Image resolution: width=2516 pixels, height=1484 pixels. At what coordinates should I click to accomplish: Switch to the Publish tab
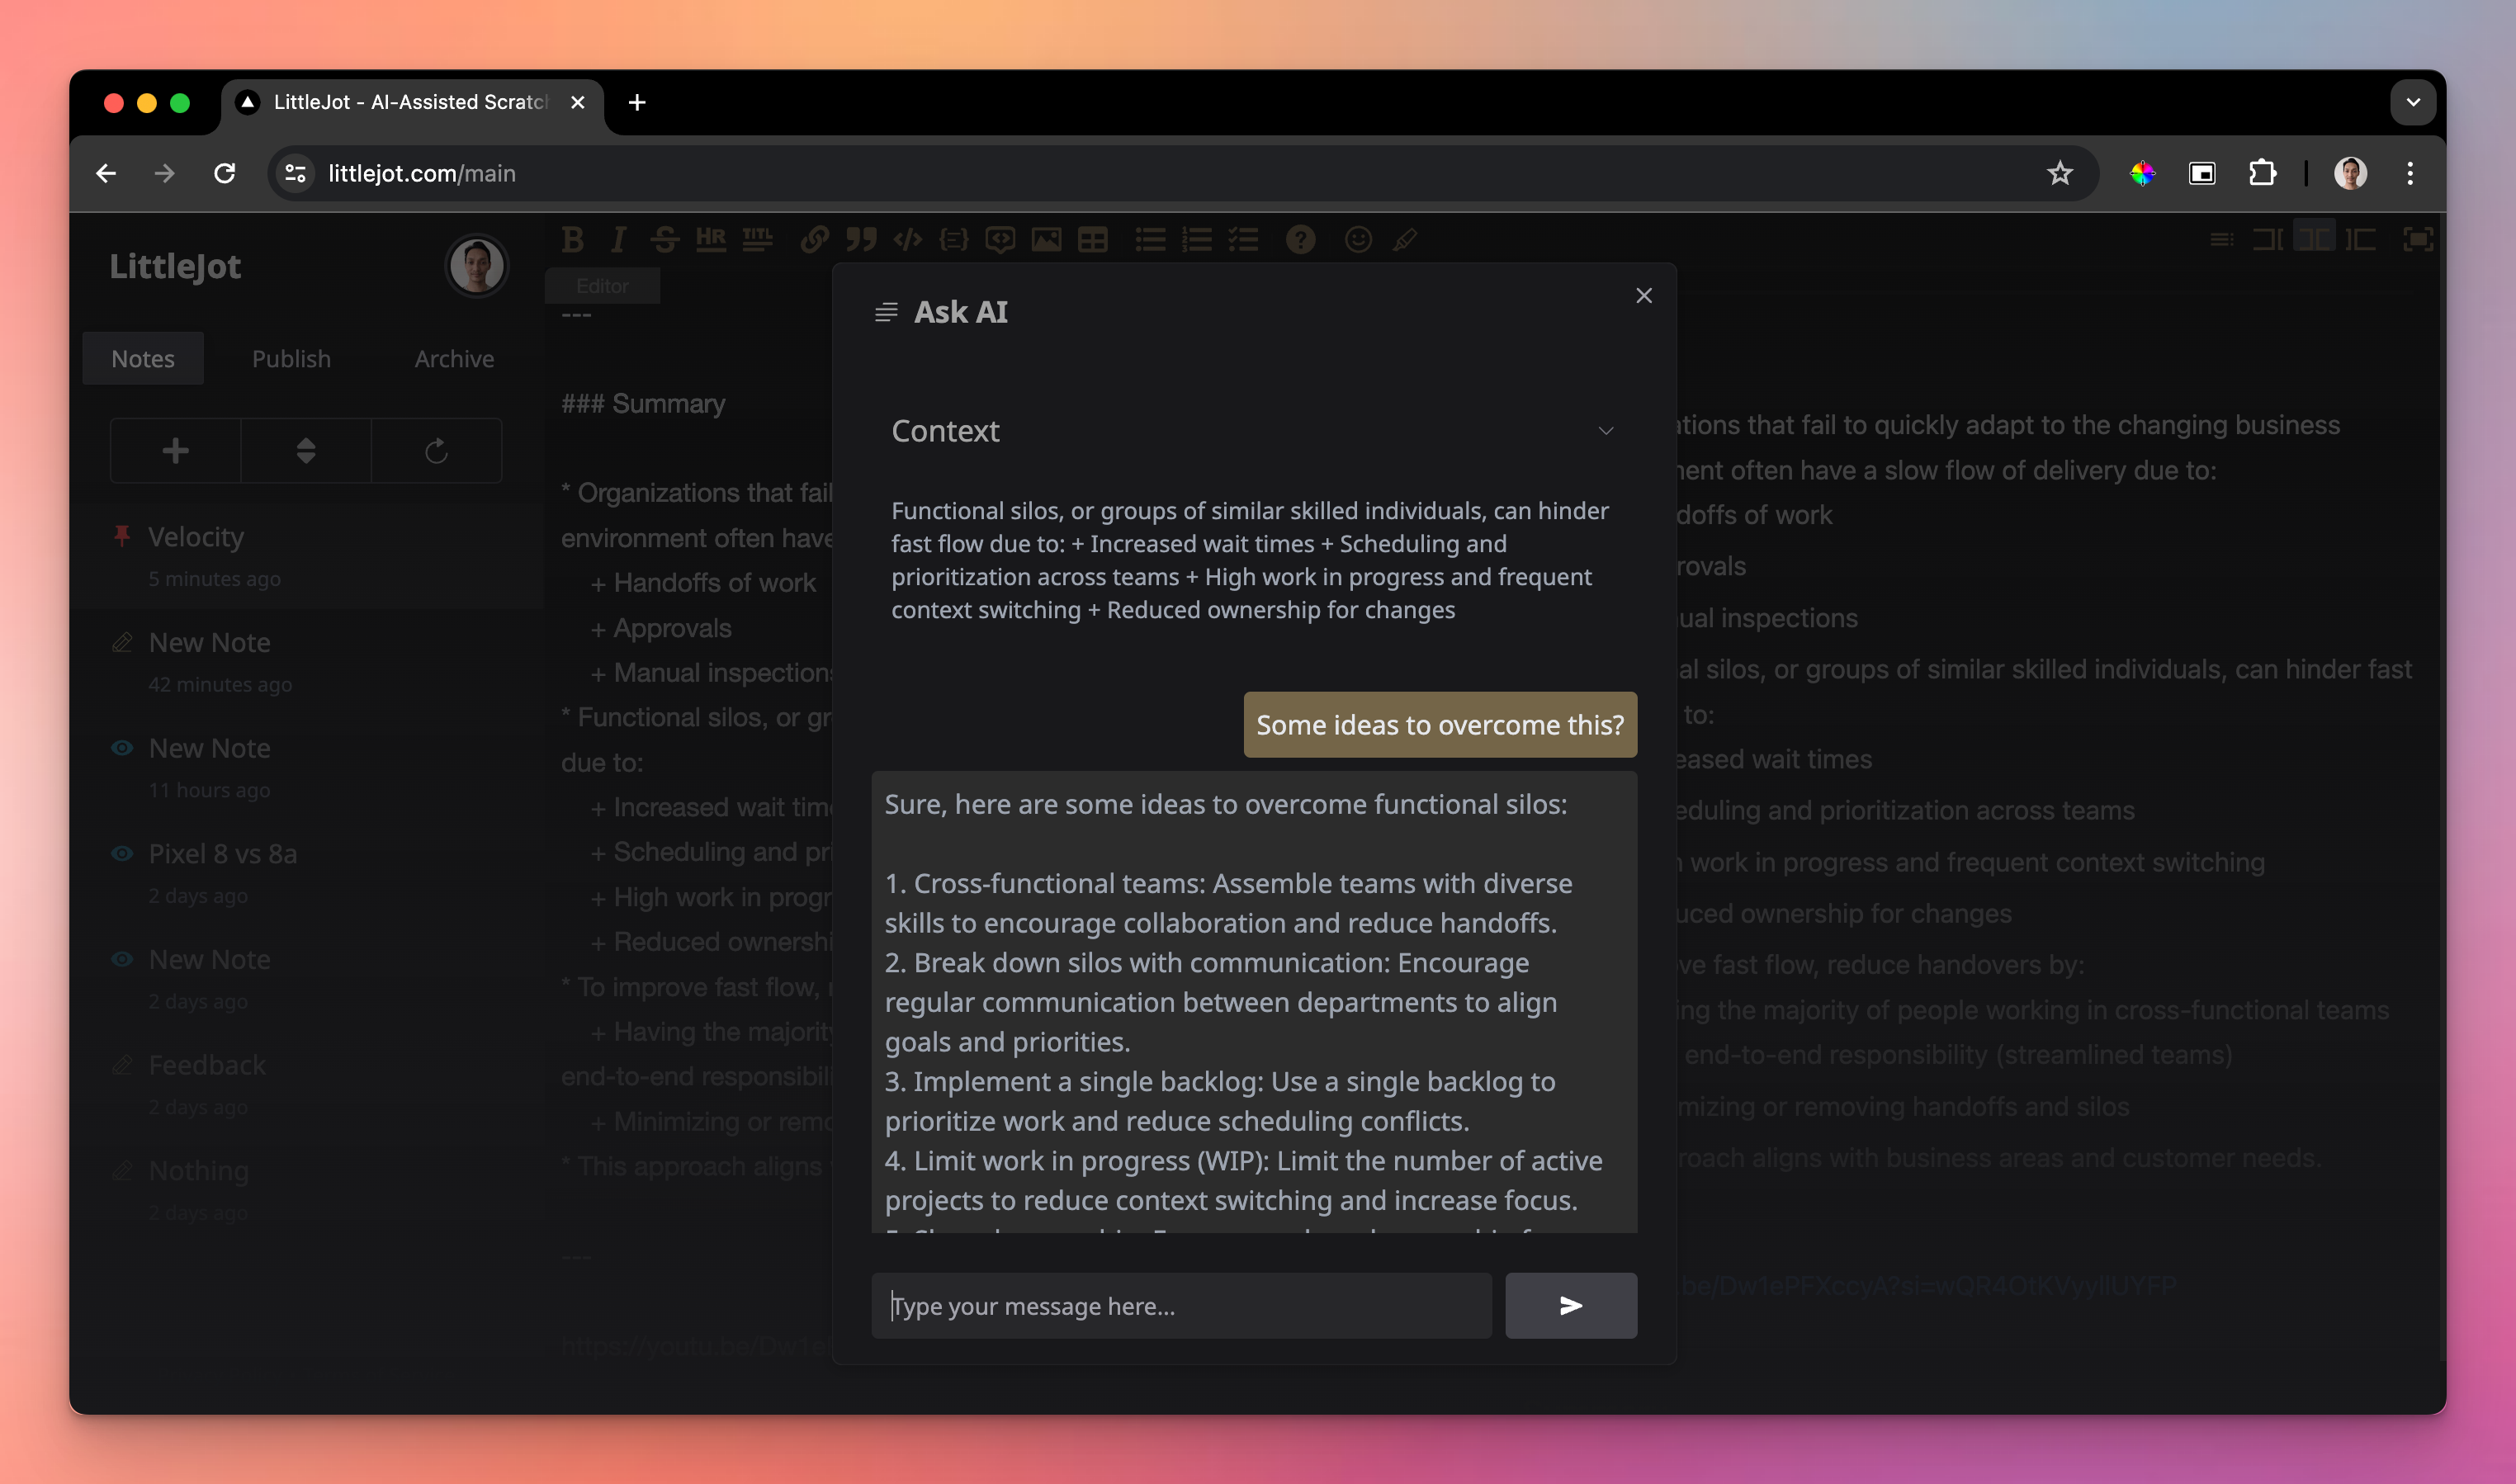click(291, 359)
